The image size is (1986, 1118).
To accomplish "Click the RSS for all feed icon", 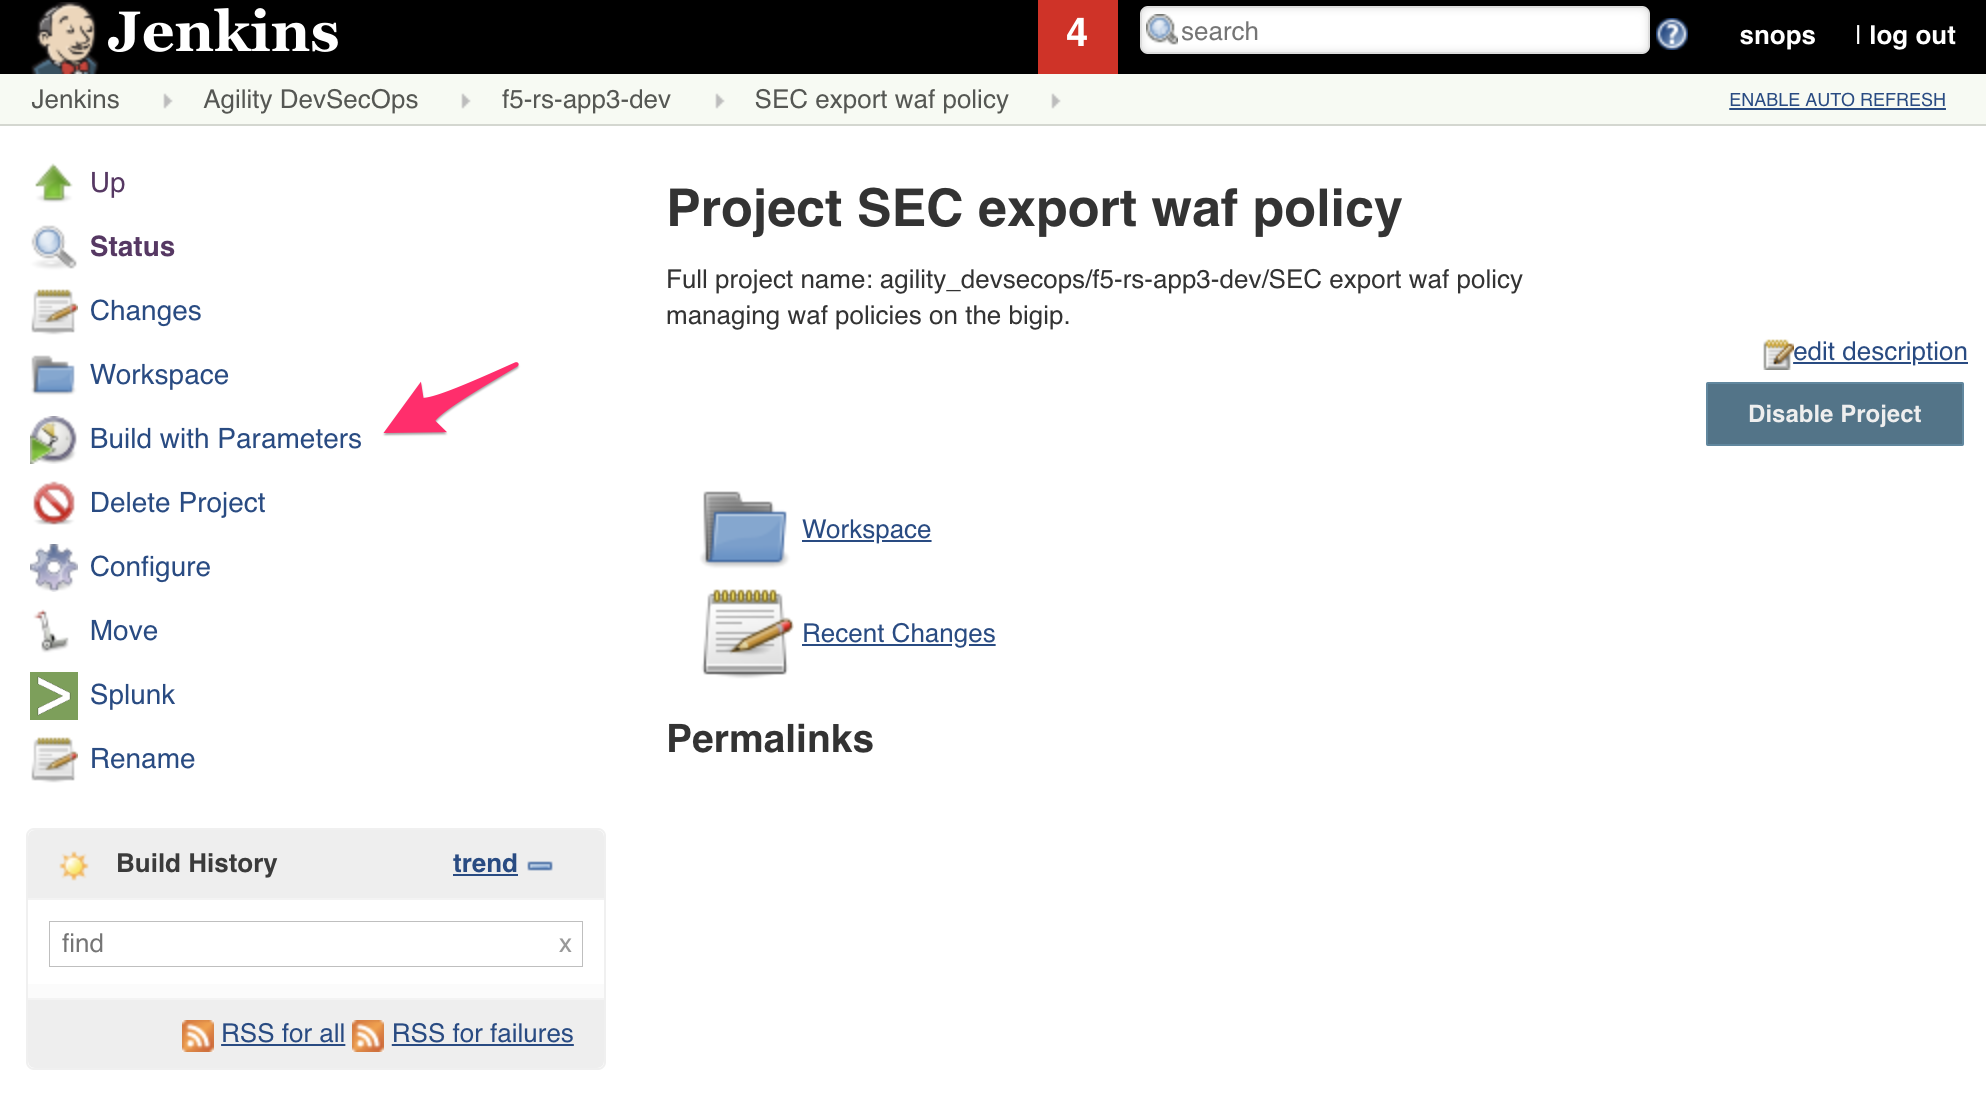I will coord(198,1034).
